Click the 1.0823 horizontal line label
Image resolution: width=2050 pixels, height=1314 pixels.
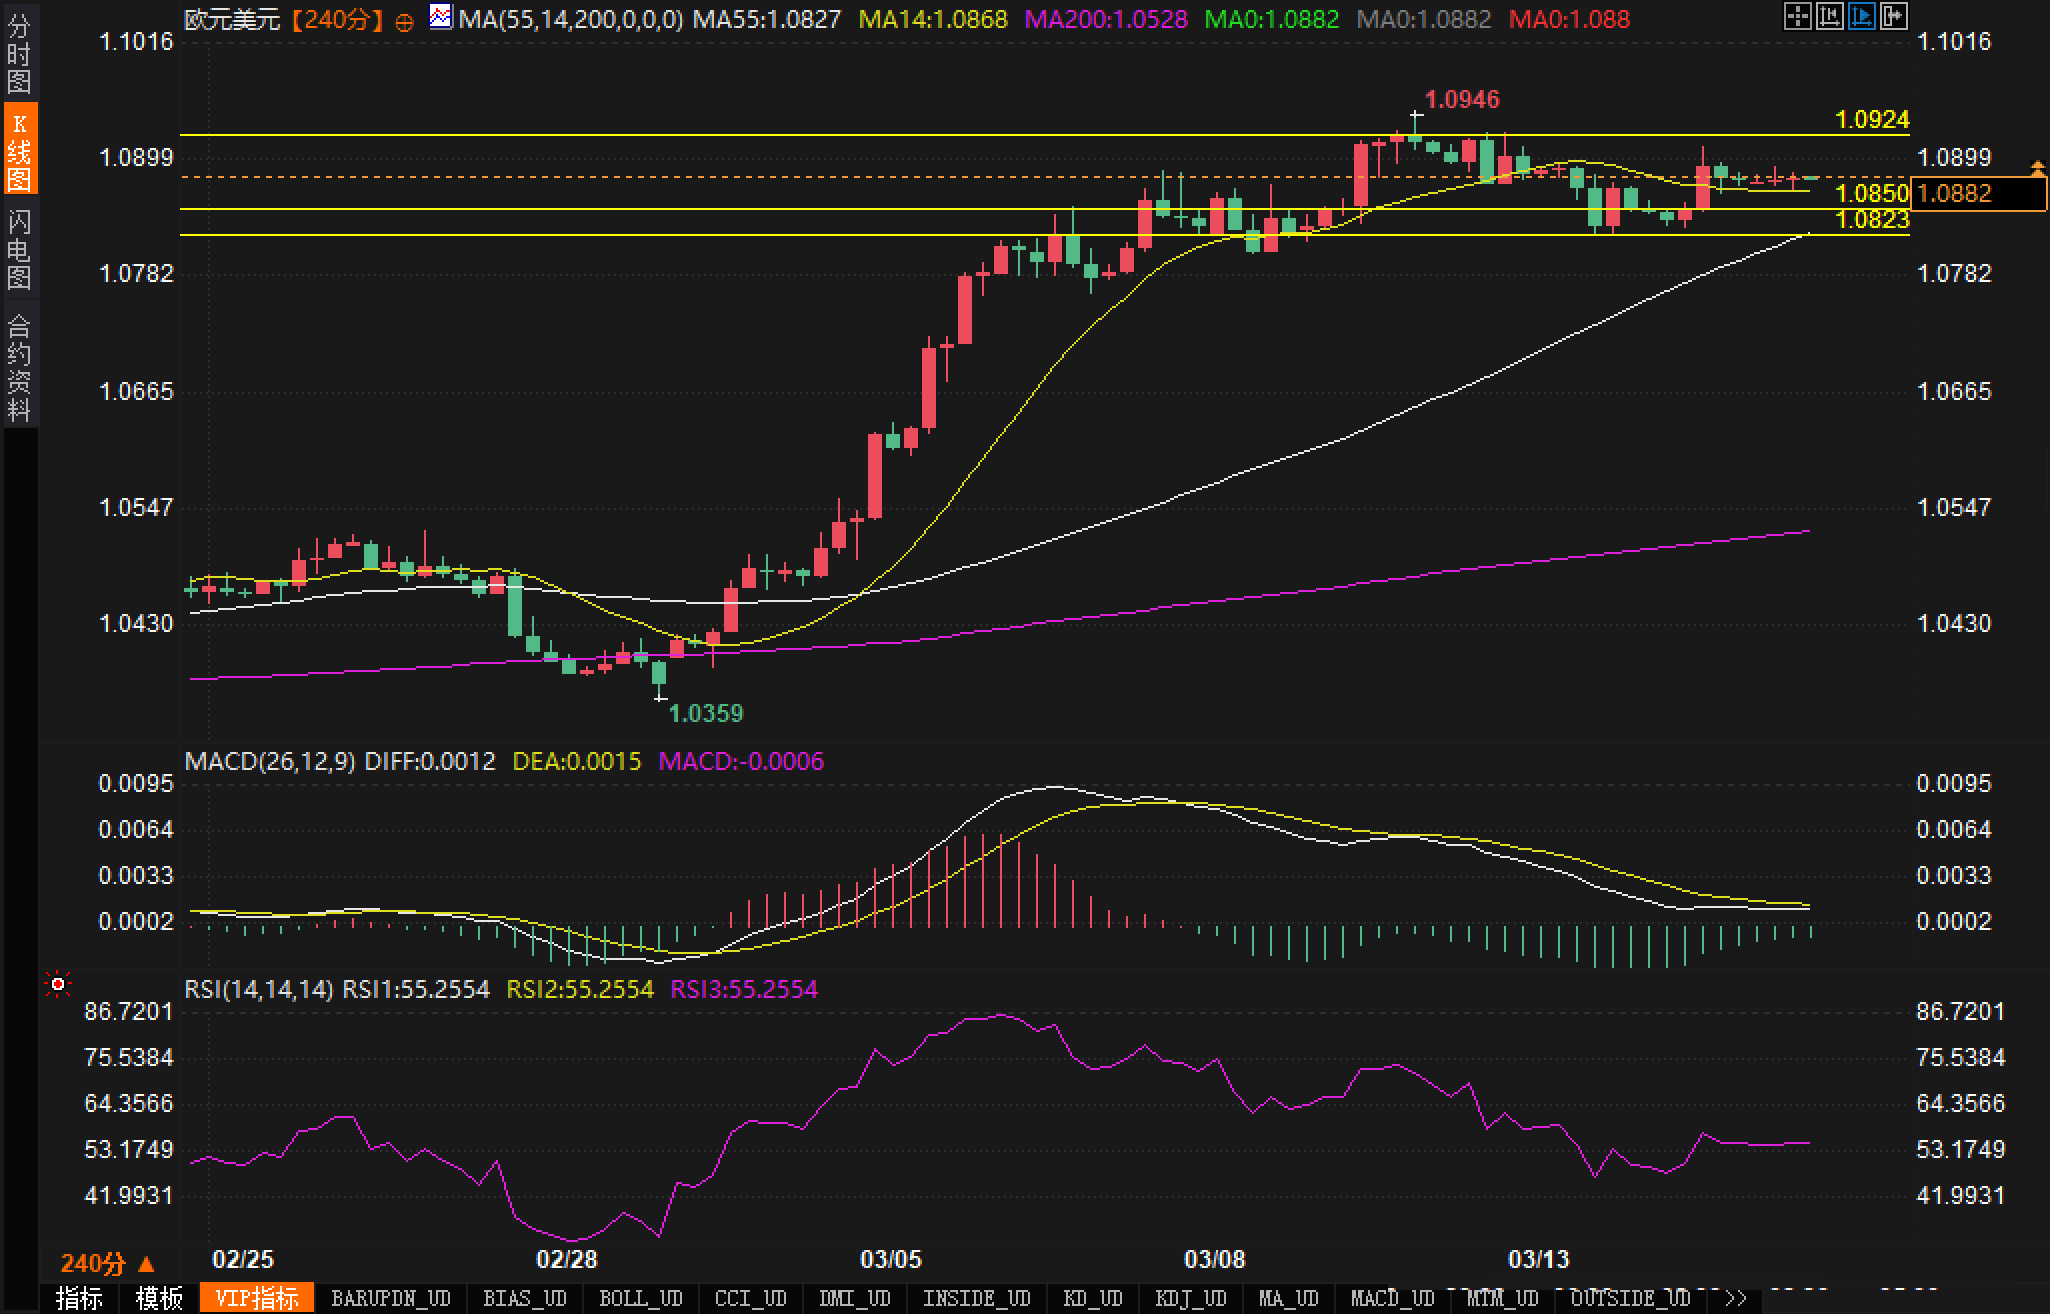pyautogui.click(x=1872, y=219)
